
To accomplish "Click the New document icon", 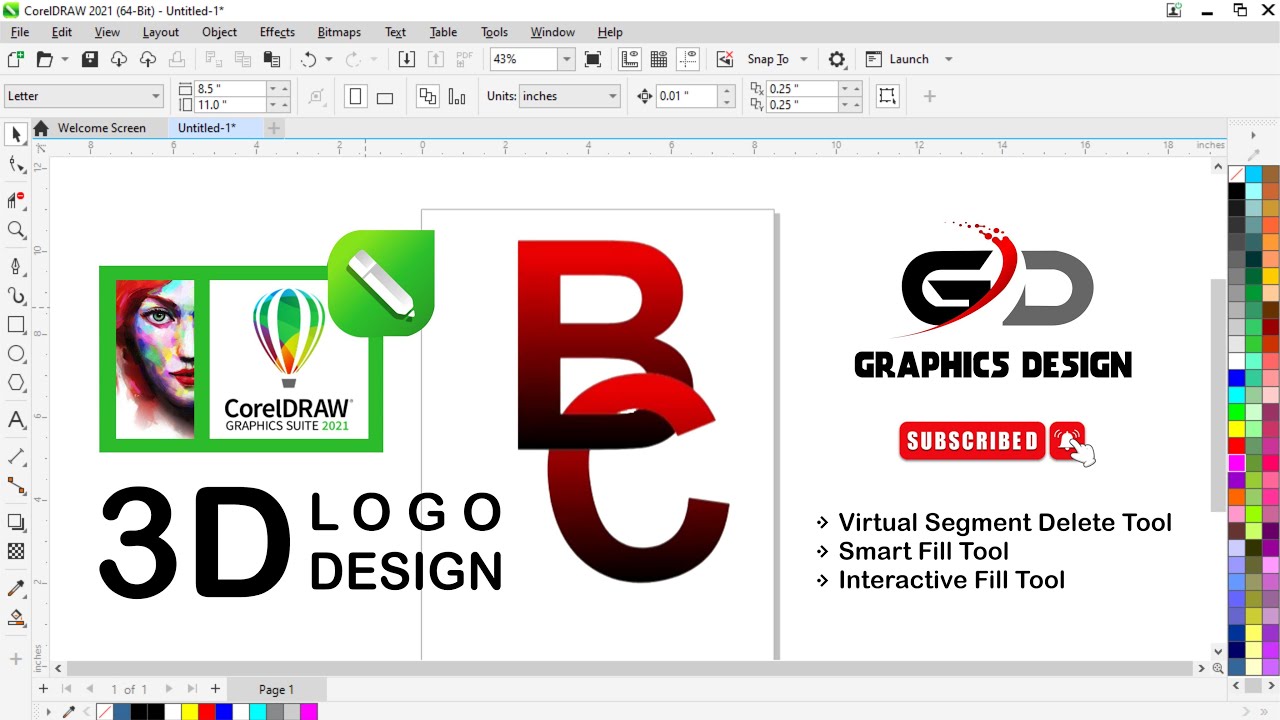I will click(15, 59).
